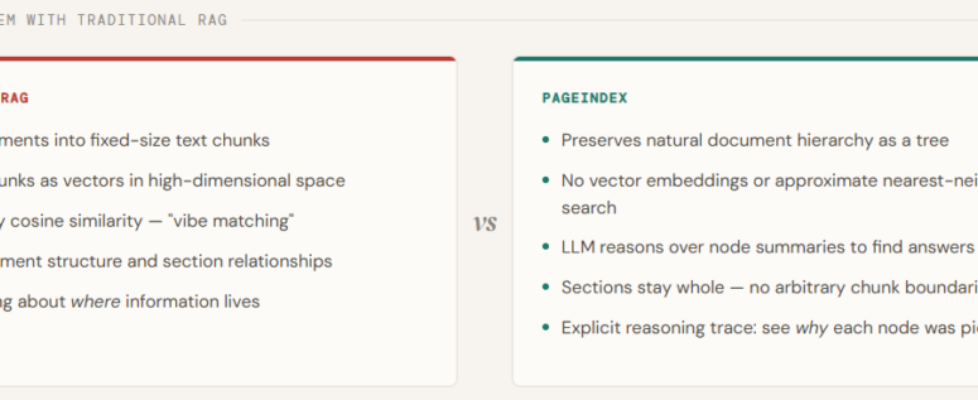Viewport: 978px width, 400px height.
Task: Click the "Sections stay whole" bullet text
Action: [640, 287]
